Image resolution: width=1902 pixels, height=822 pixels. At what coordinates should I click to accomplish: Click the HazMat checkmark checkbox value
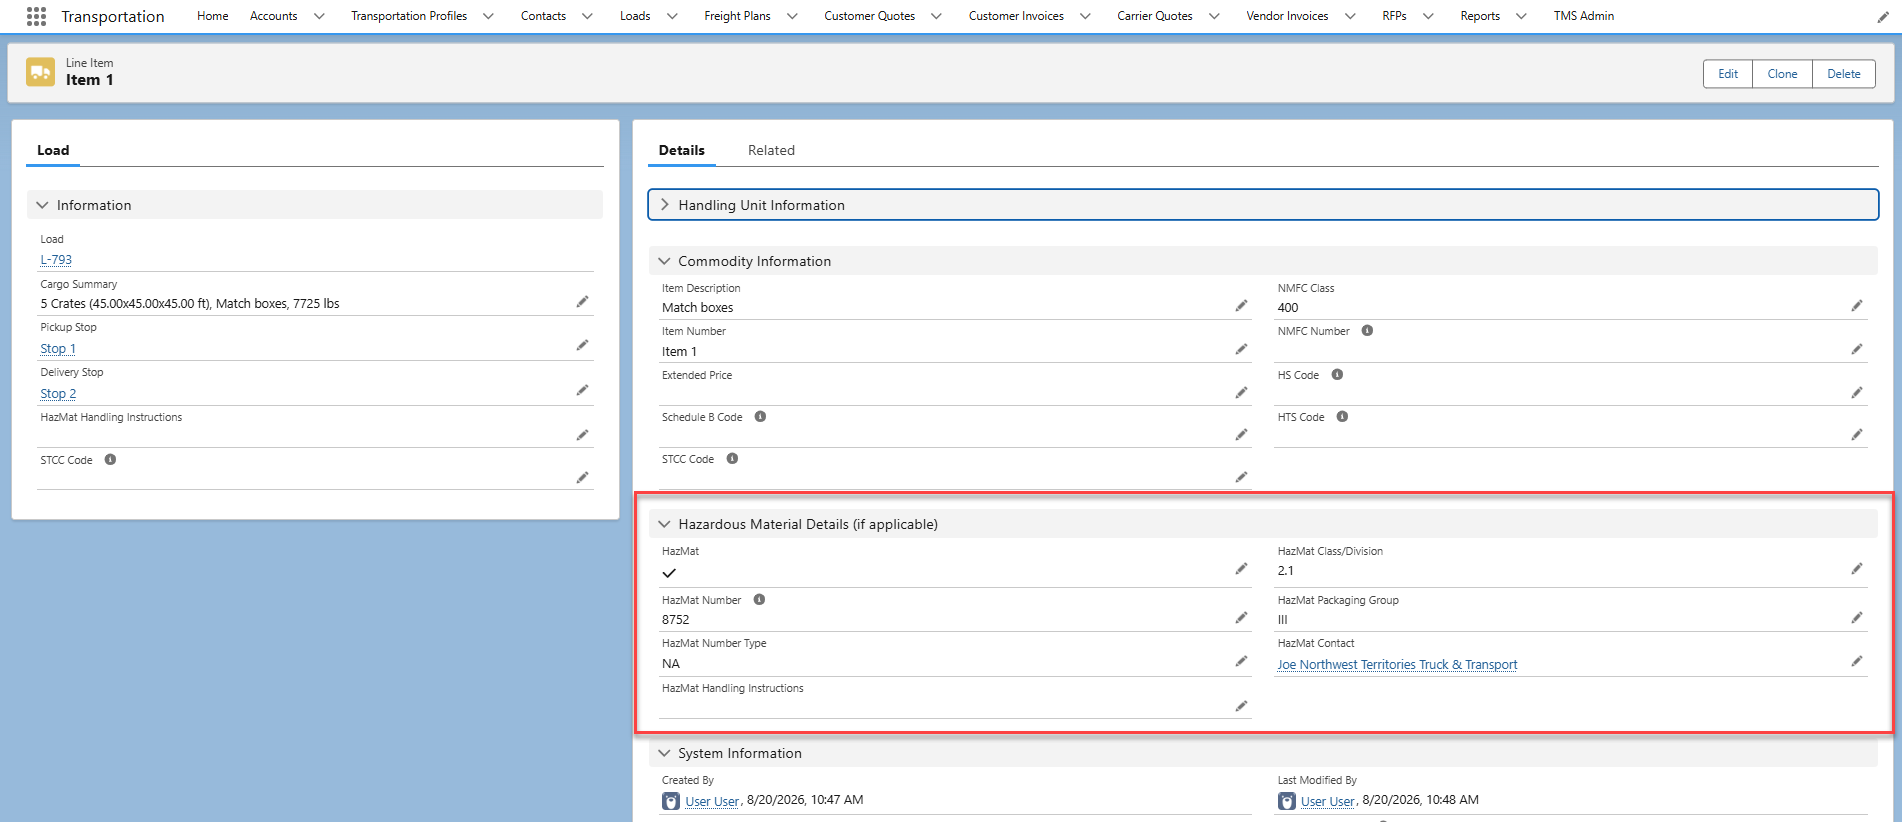[x=669, y=573]
